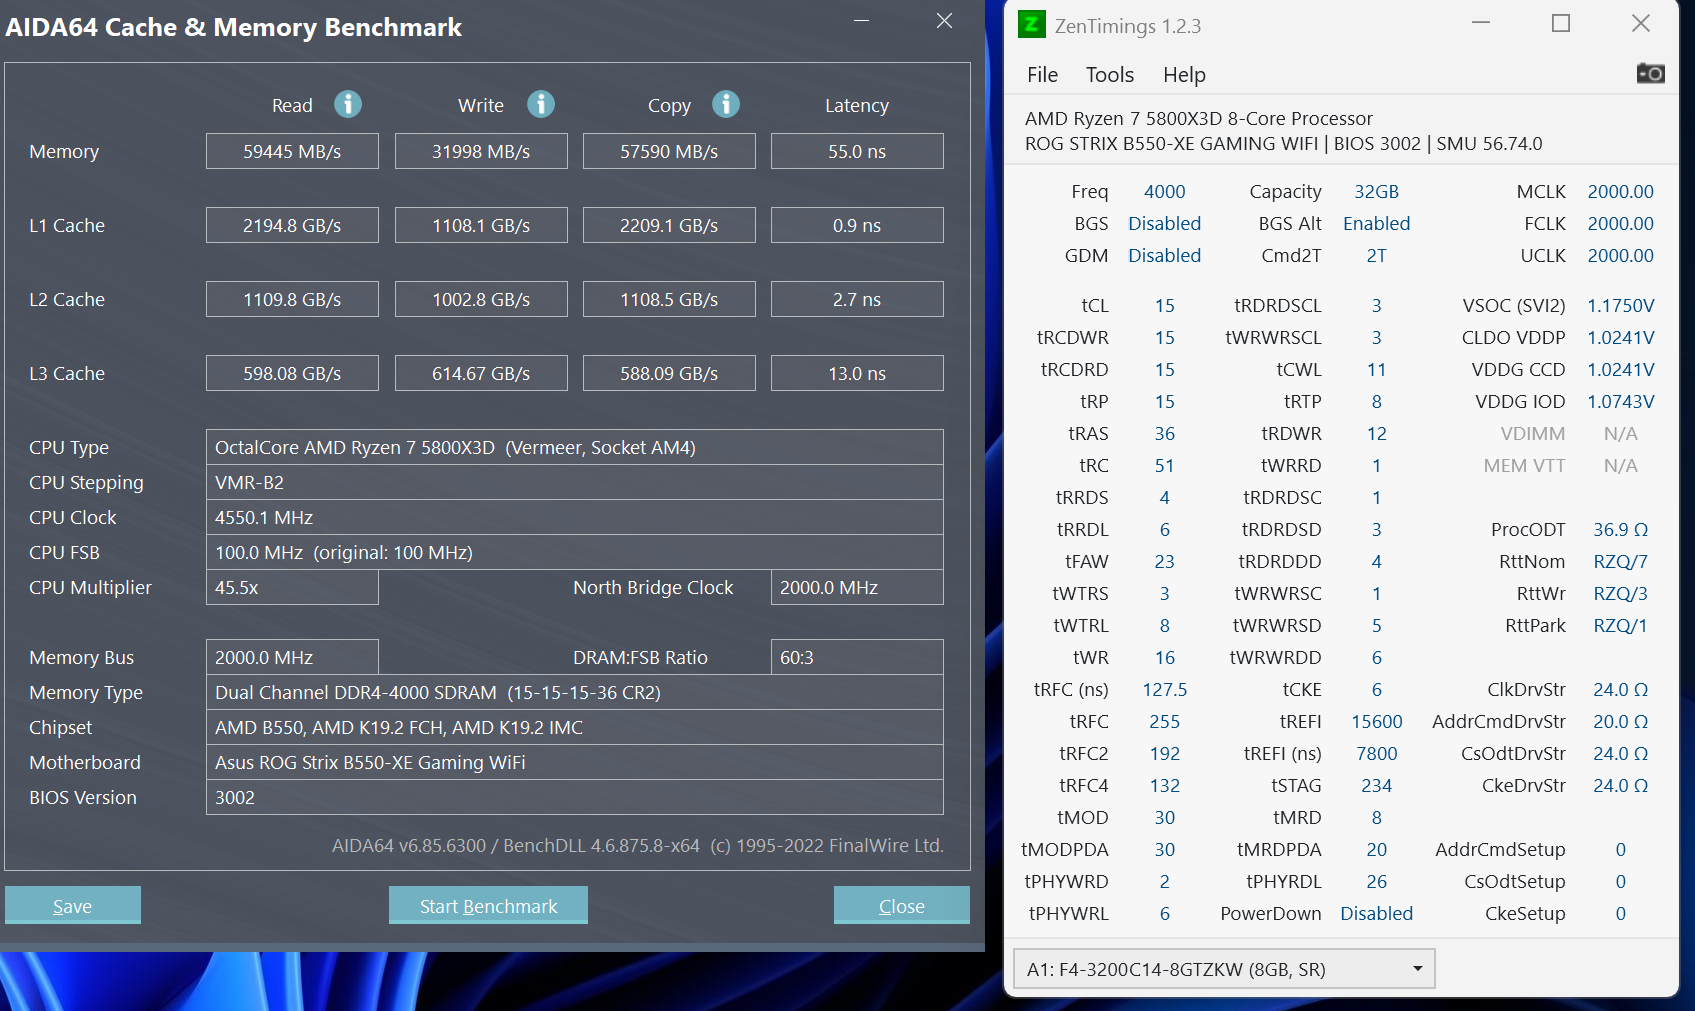Image resolution: width=1695 pixels, height=1011 pixels.
Task: Open the Tools menu in ZenTimings
Action: click(x=1110, y=75)
